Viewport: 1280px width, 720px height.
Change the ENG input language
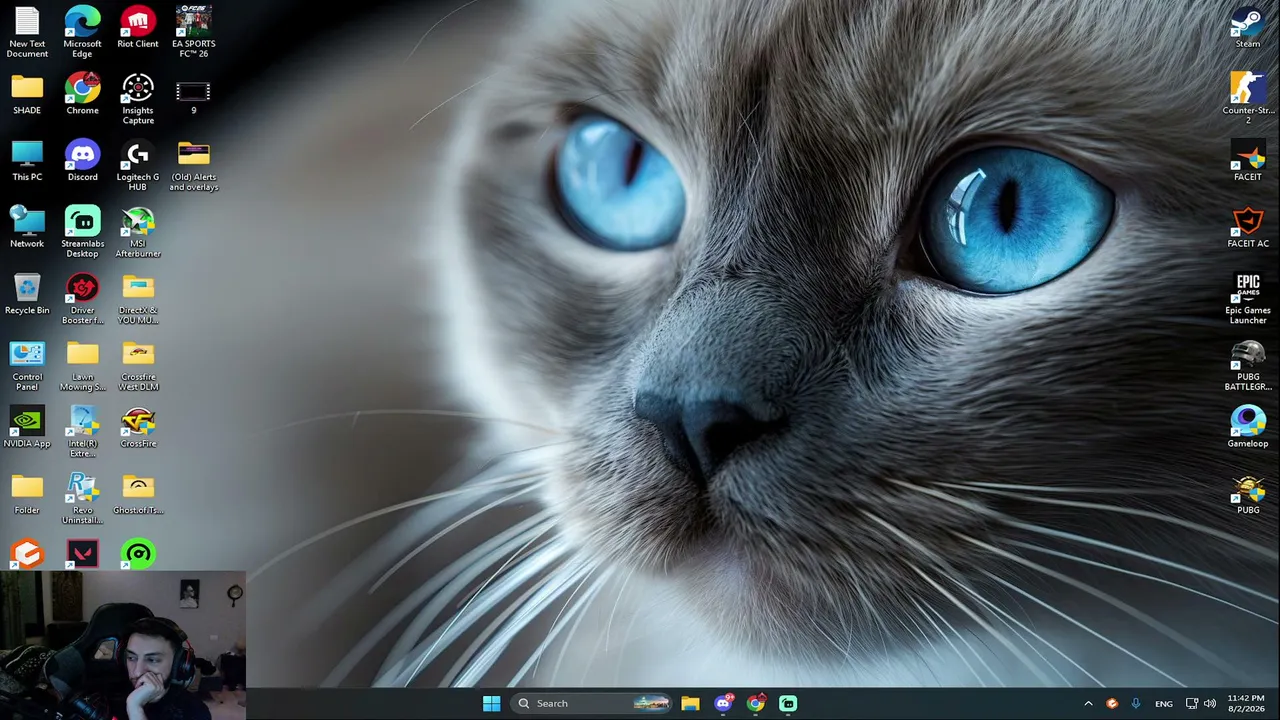[x=1164, y=704]
